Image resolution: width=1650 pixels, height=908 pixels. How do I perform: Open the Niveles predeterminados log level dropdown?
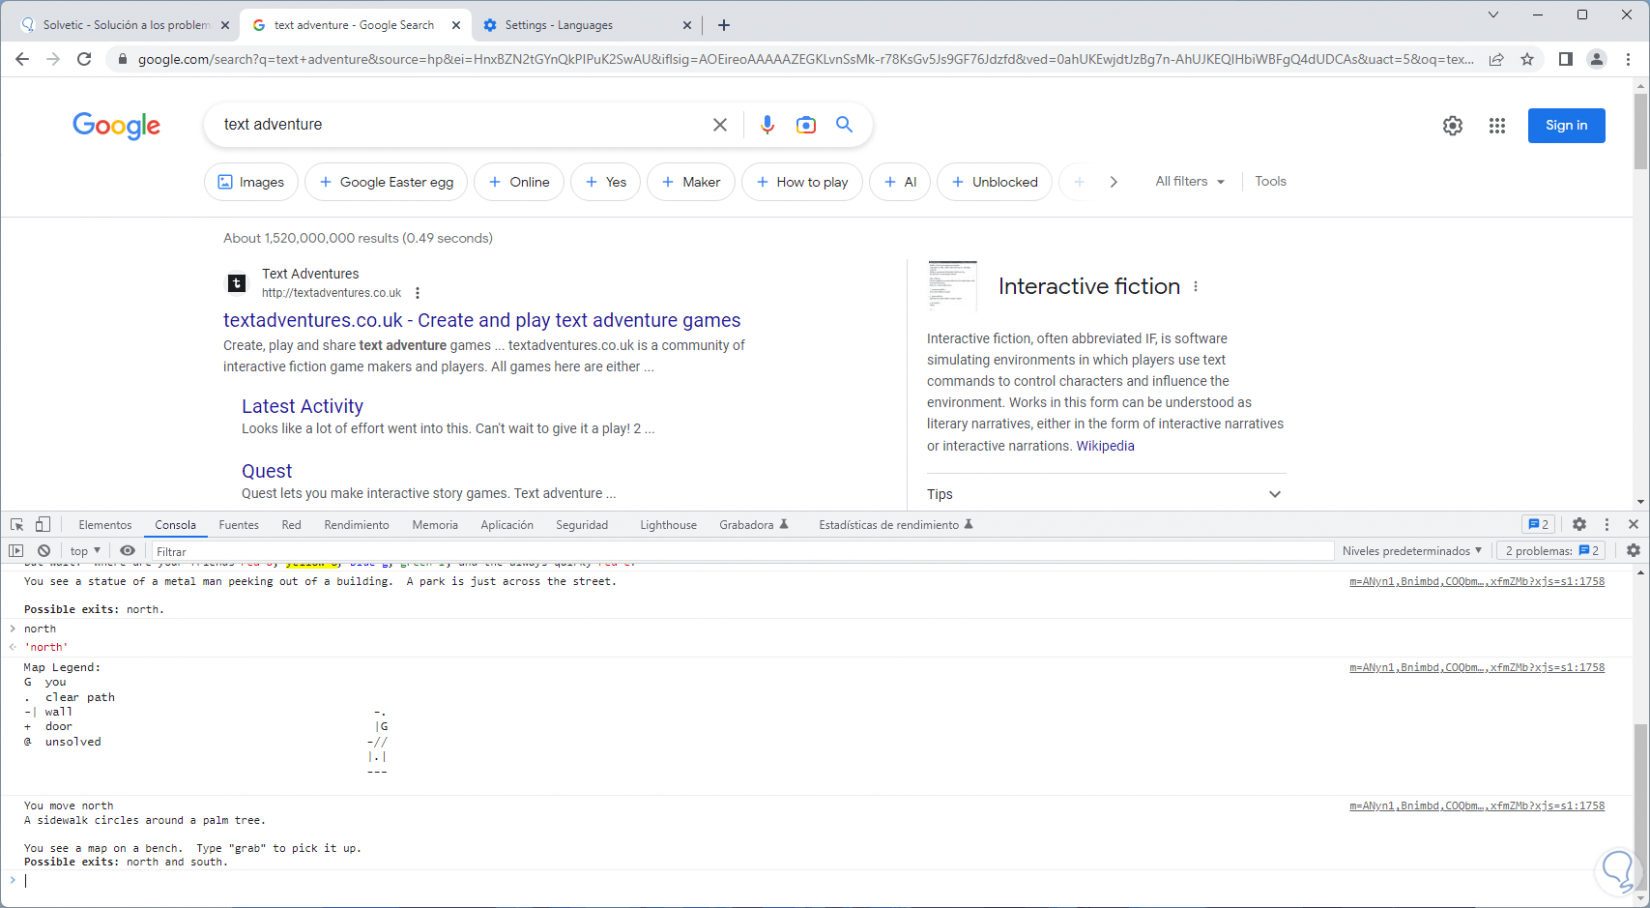click(x=1412, y=551)
